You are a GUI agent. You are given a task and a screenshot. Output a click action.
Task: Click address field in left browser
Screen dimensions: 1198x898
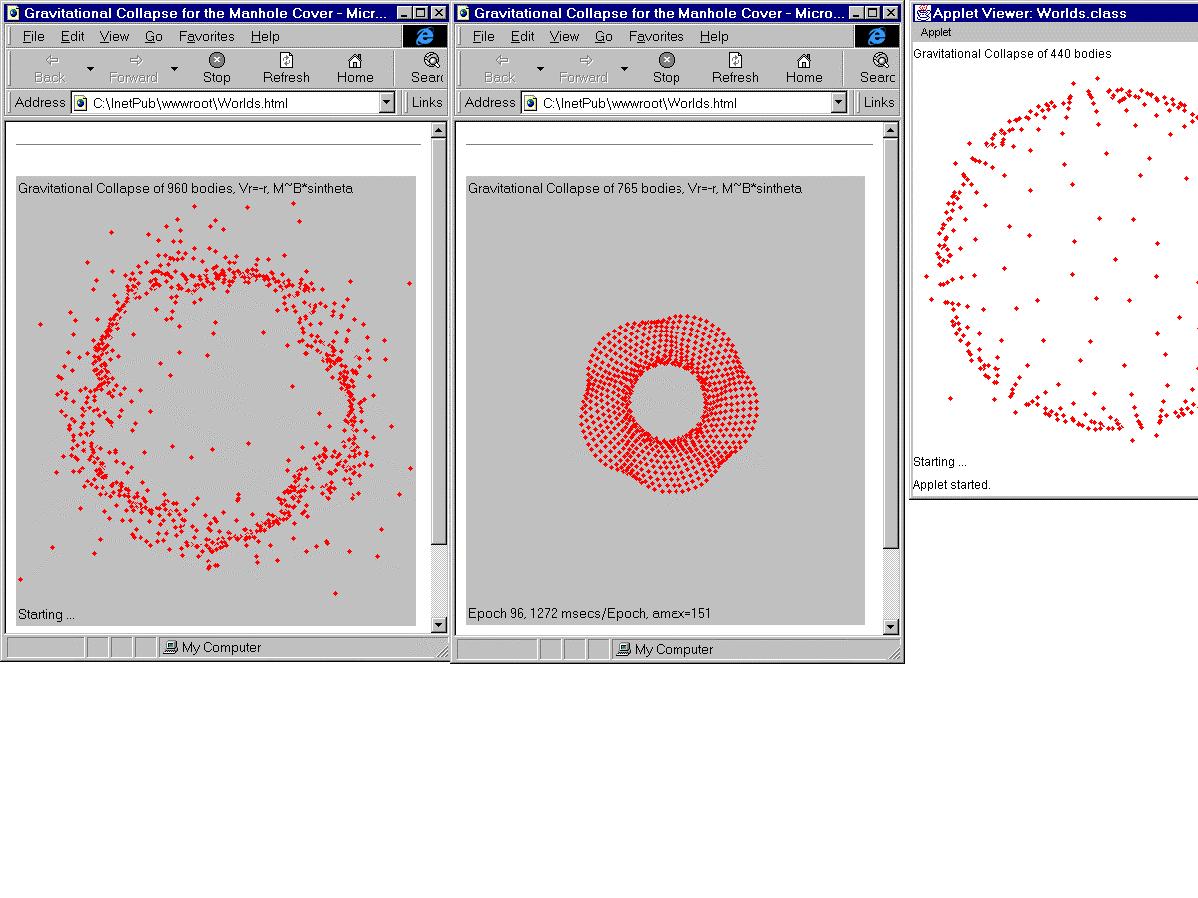coord(230,103)
